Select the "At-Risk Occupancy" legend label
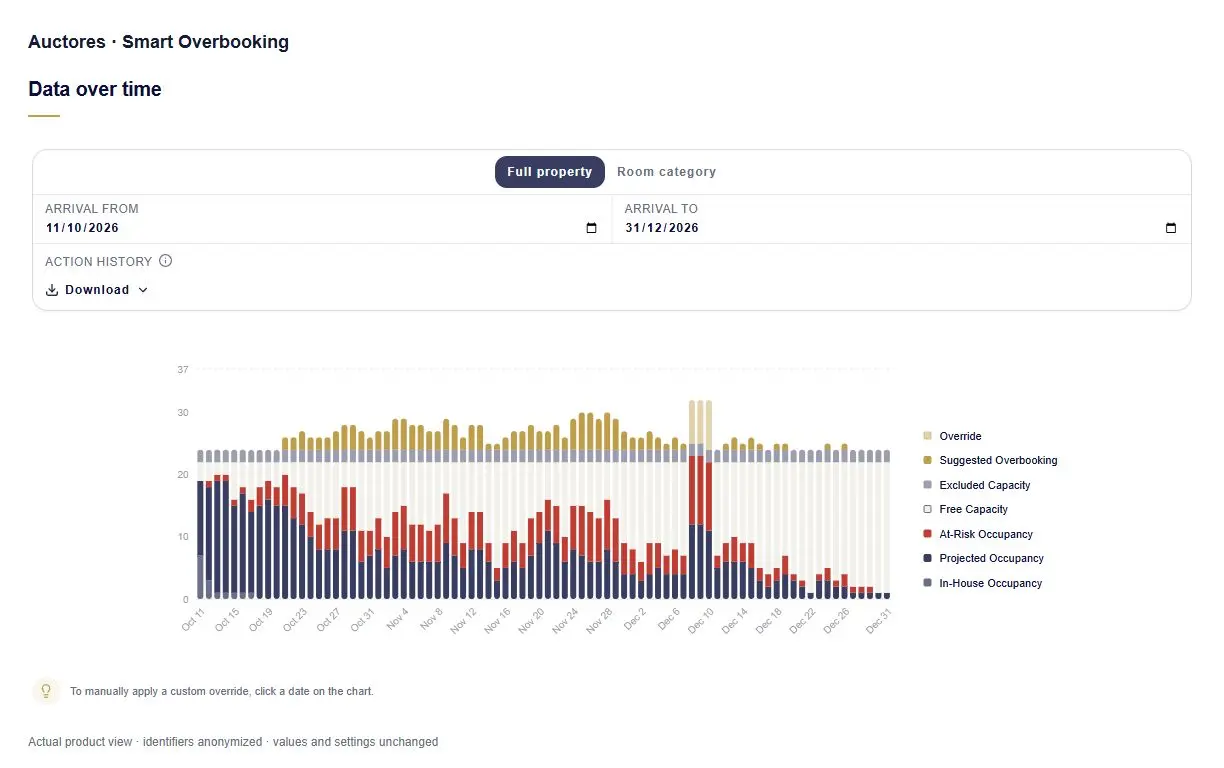 point(986,534)
